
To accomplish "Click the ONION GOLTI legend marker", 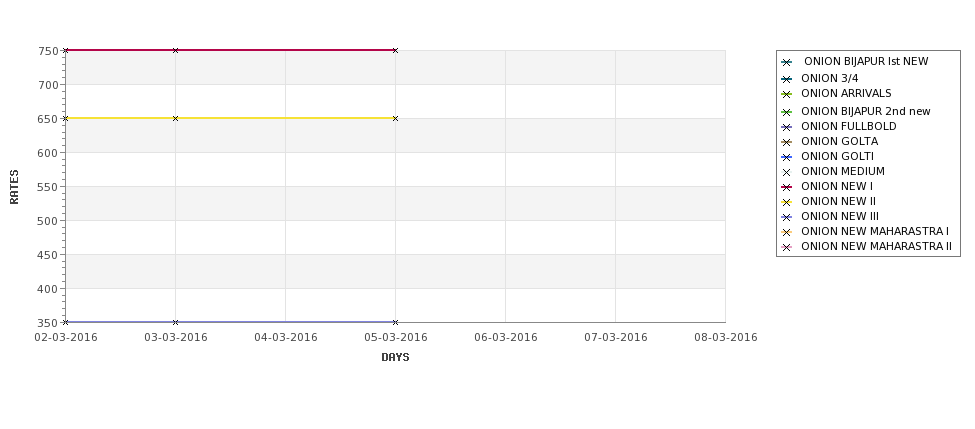I will [x=786, y=157].
